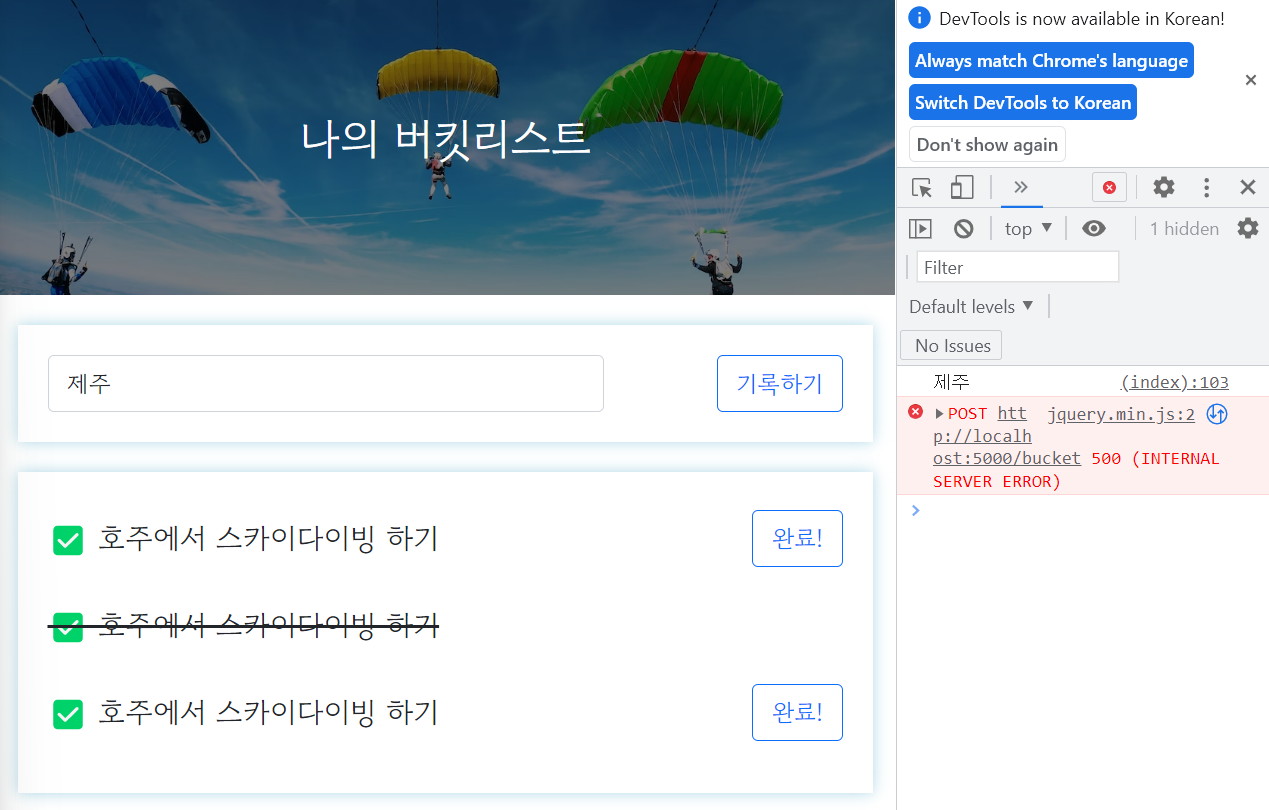Viewport: 1269px width, 810px height.
Task: Focus the console Filter field
Action: pos(1018,267)
